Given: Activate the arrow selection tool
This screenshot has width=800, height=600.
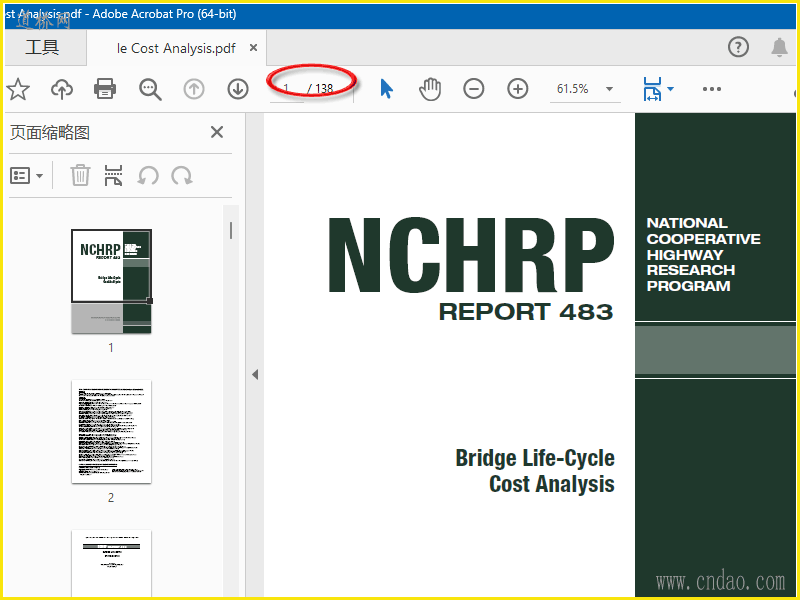Looking at the screenshot, I should (x=387, y=89).
